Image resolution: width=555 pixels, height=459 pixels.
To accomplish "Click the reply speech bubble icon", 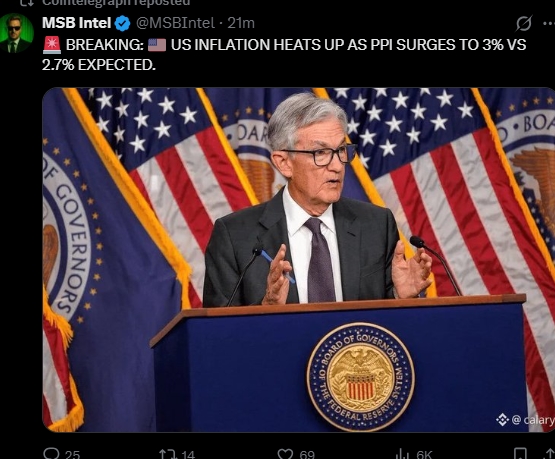I will 51,453.
